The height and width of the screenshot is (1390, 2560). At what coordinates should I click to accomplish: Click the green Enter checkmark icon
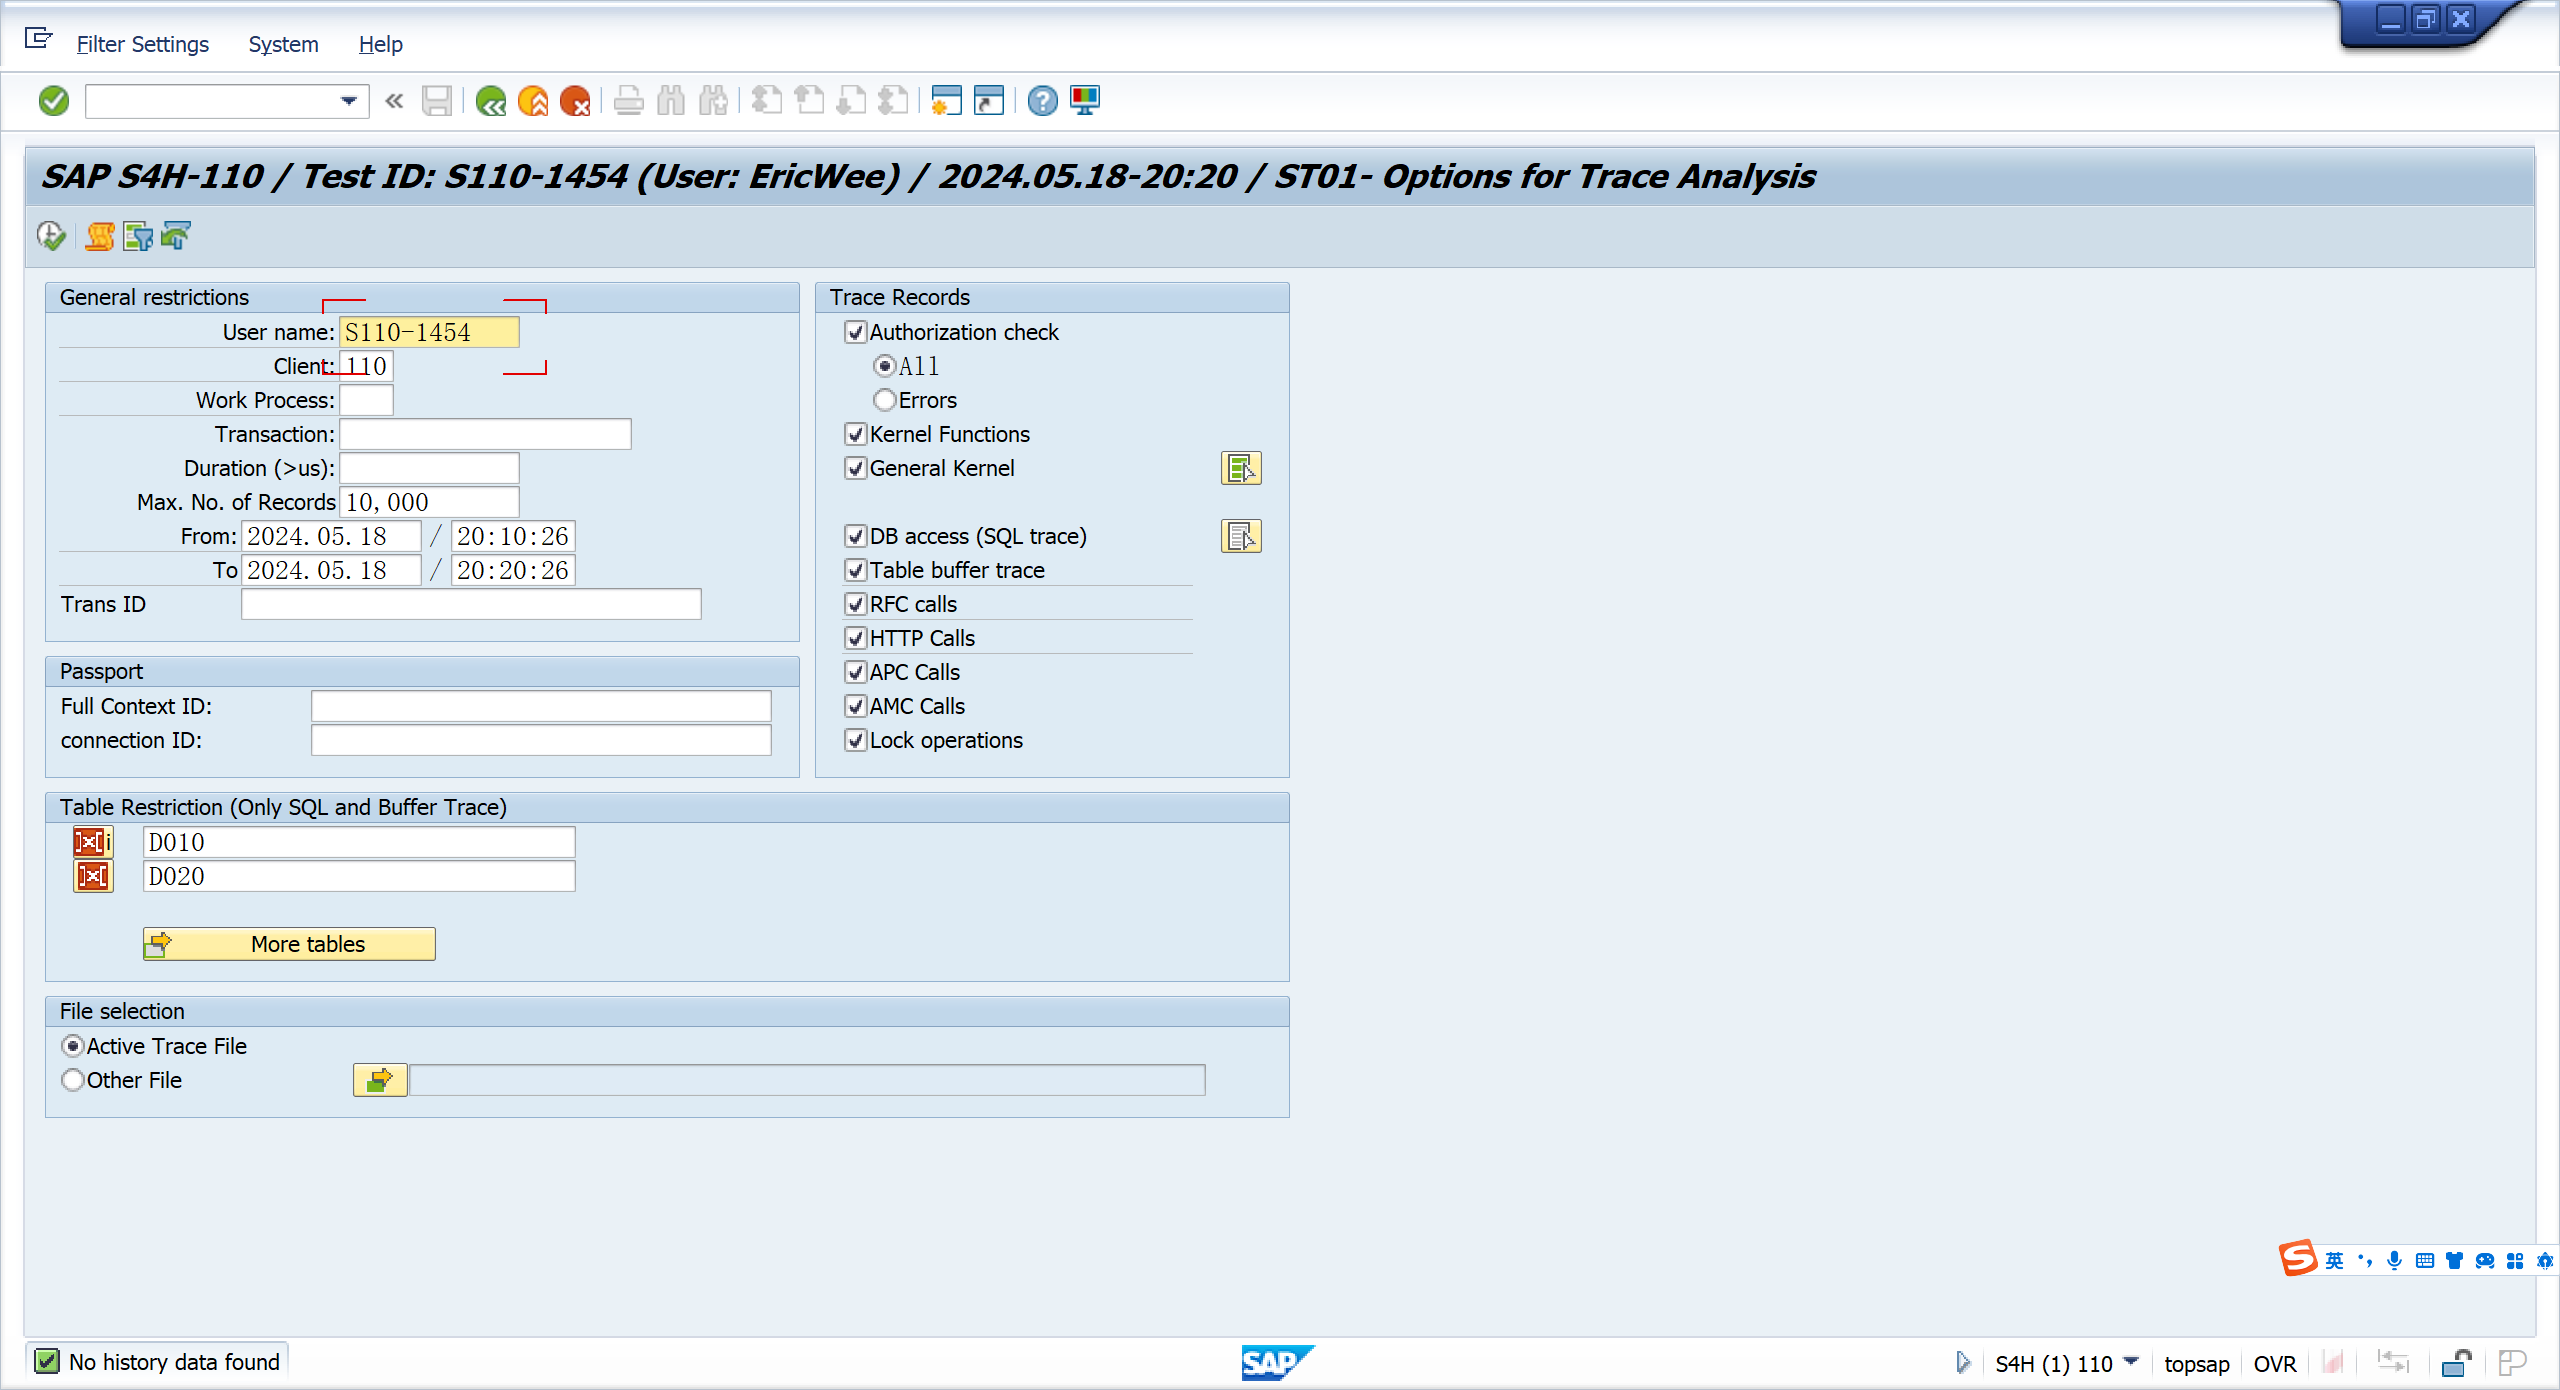(x=54, y=101)
